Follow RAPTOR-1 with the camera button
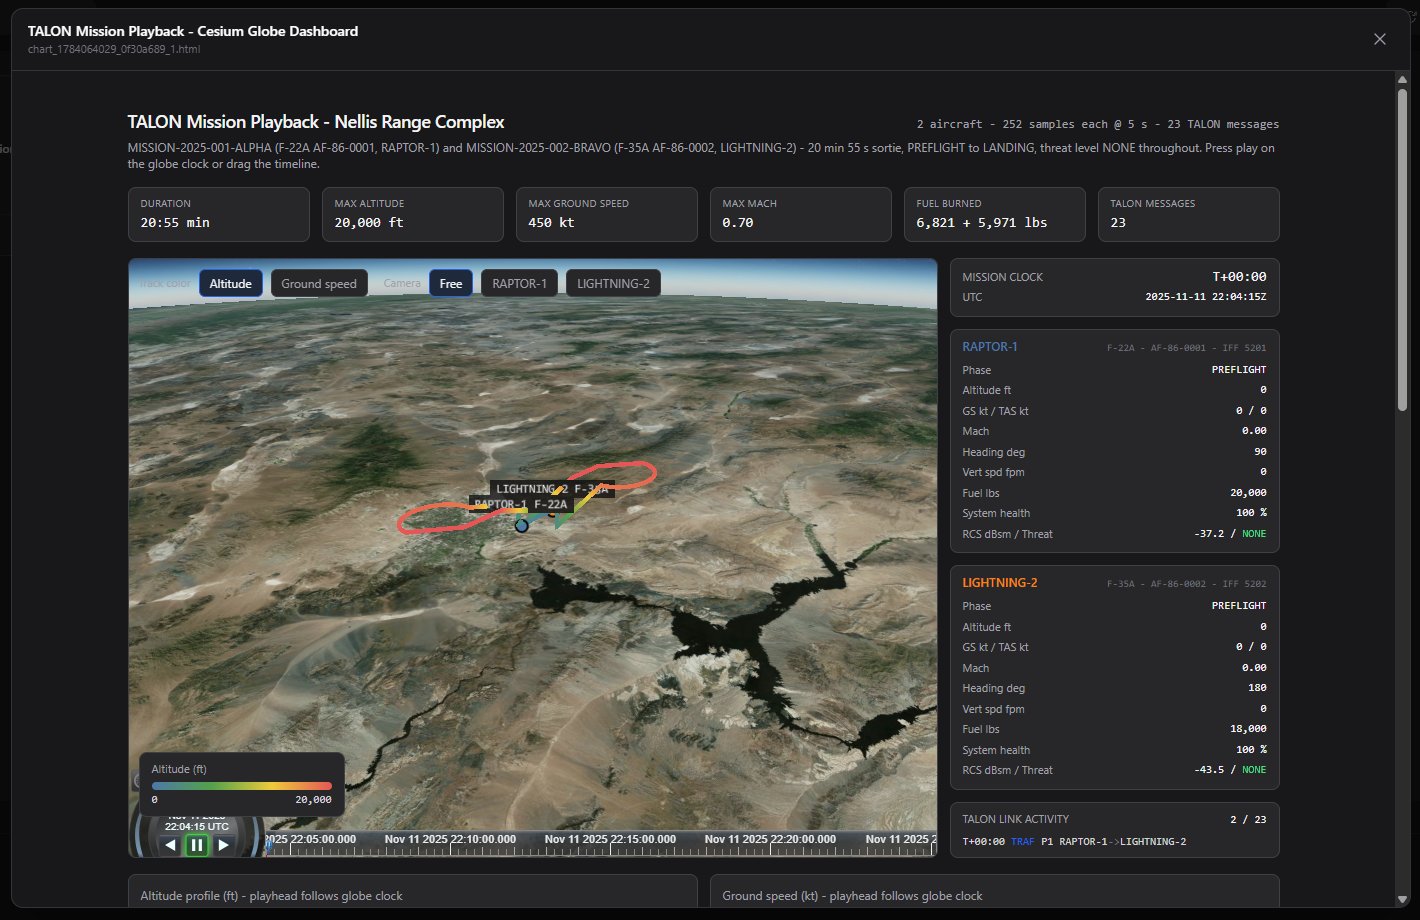 click(519, 283)
